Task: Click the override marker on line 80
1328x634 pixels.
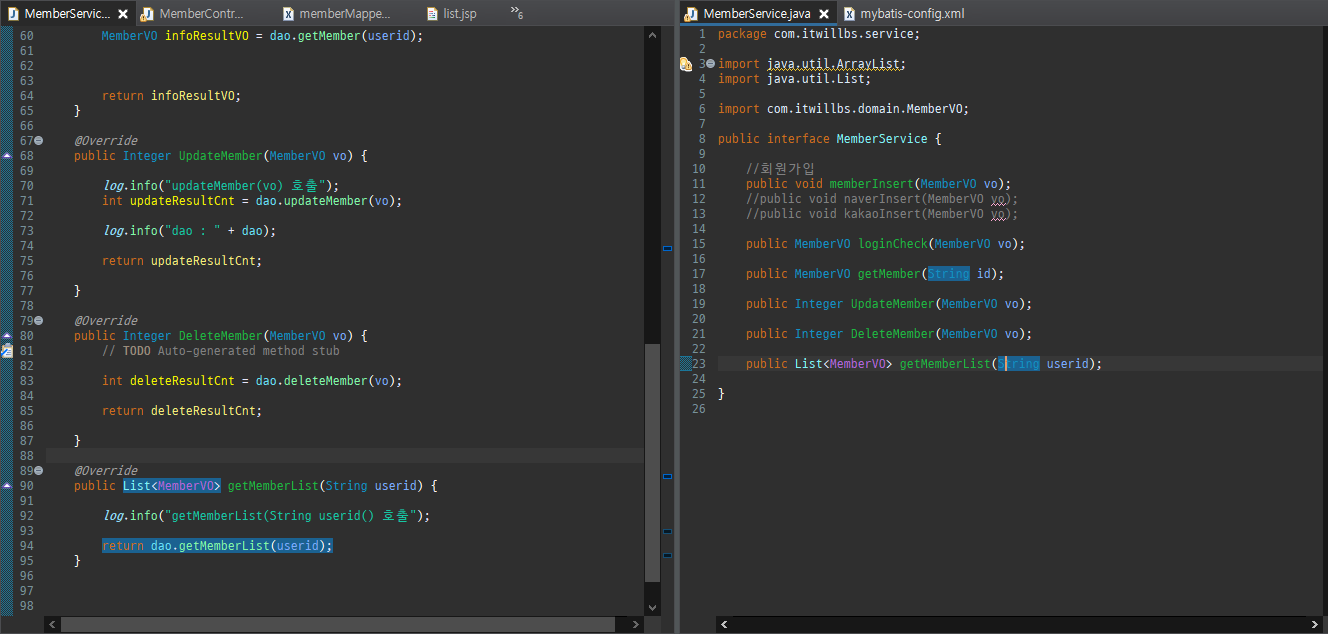Action: [7, 336]
